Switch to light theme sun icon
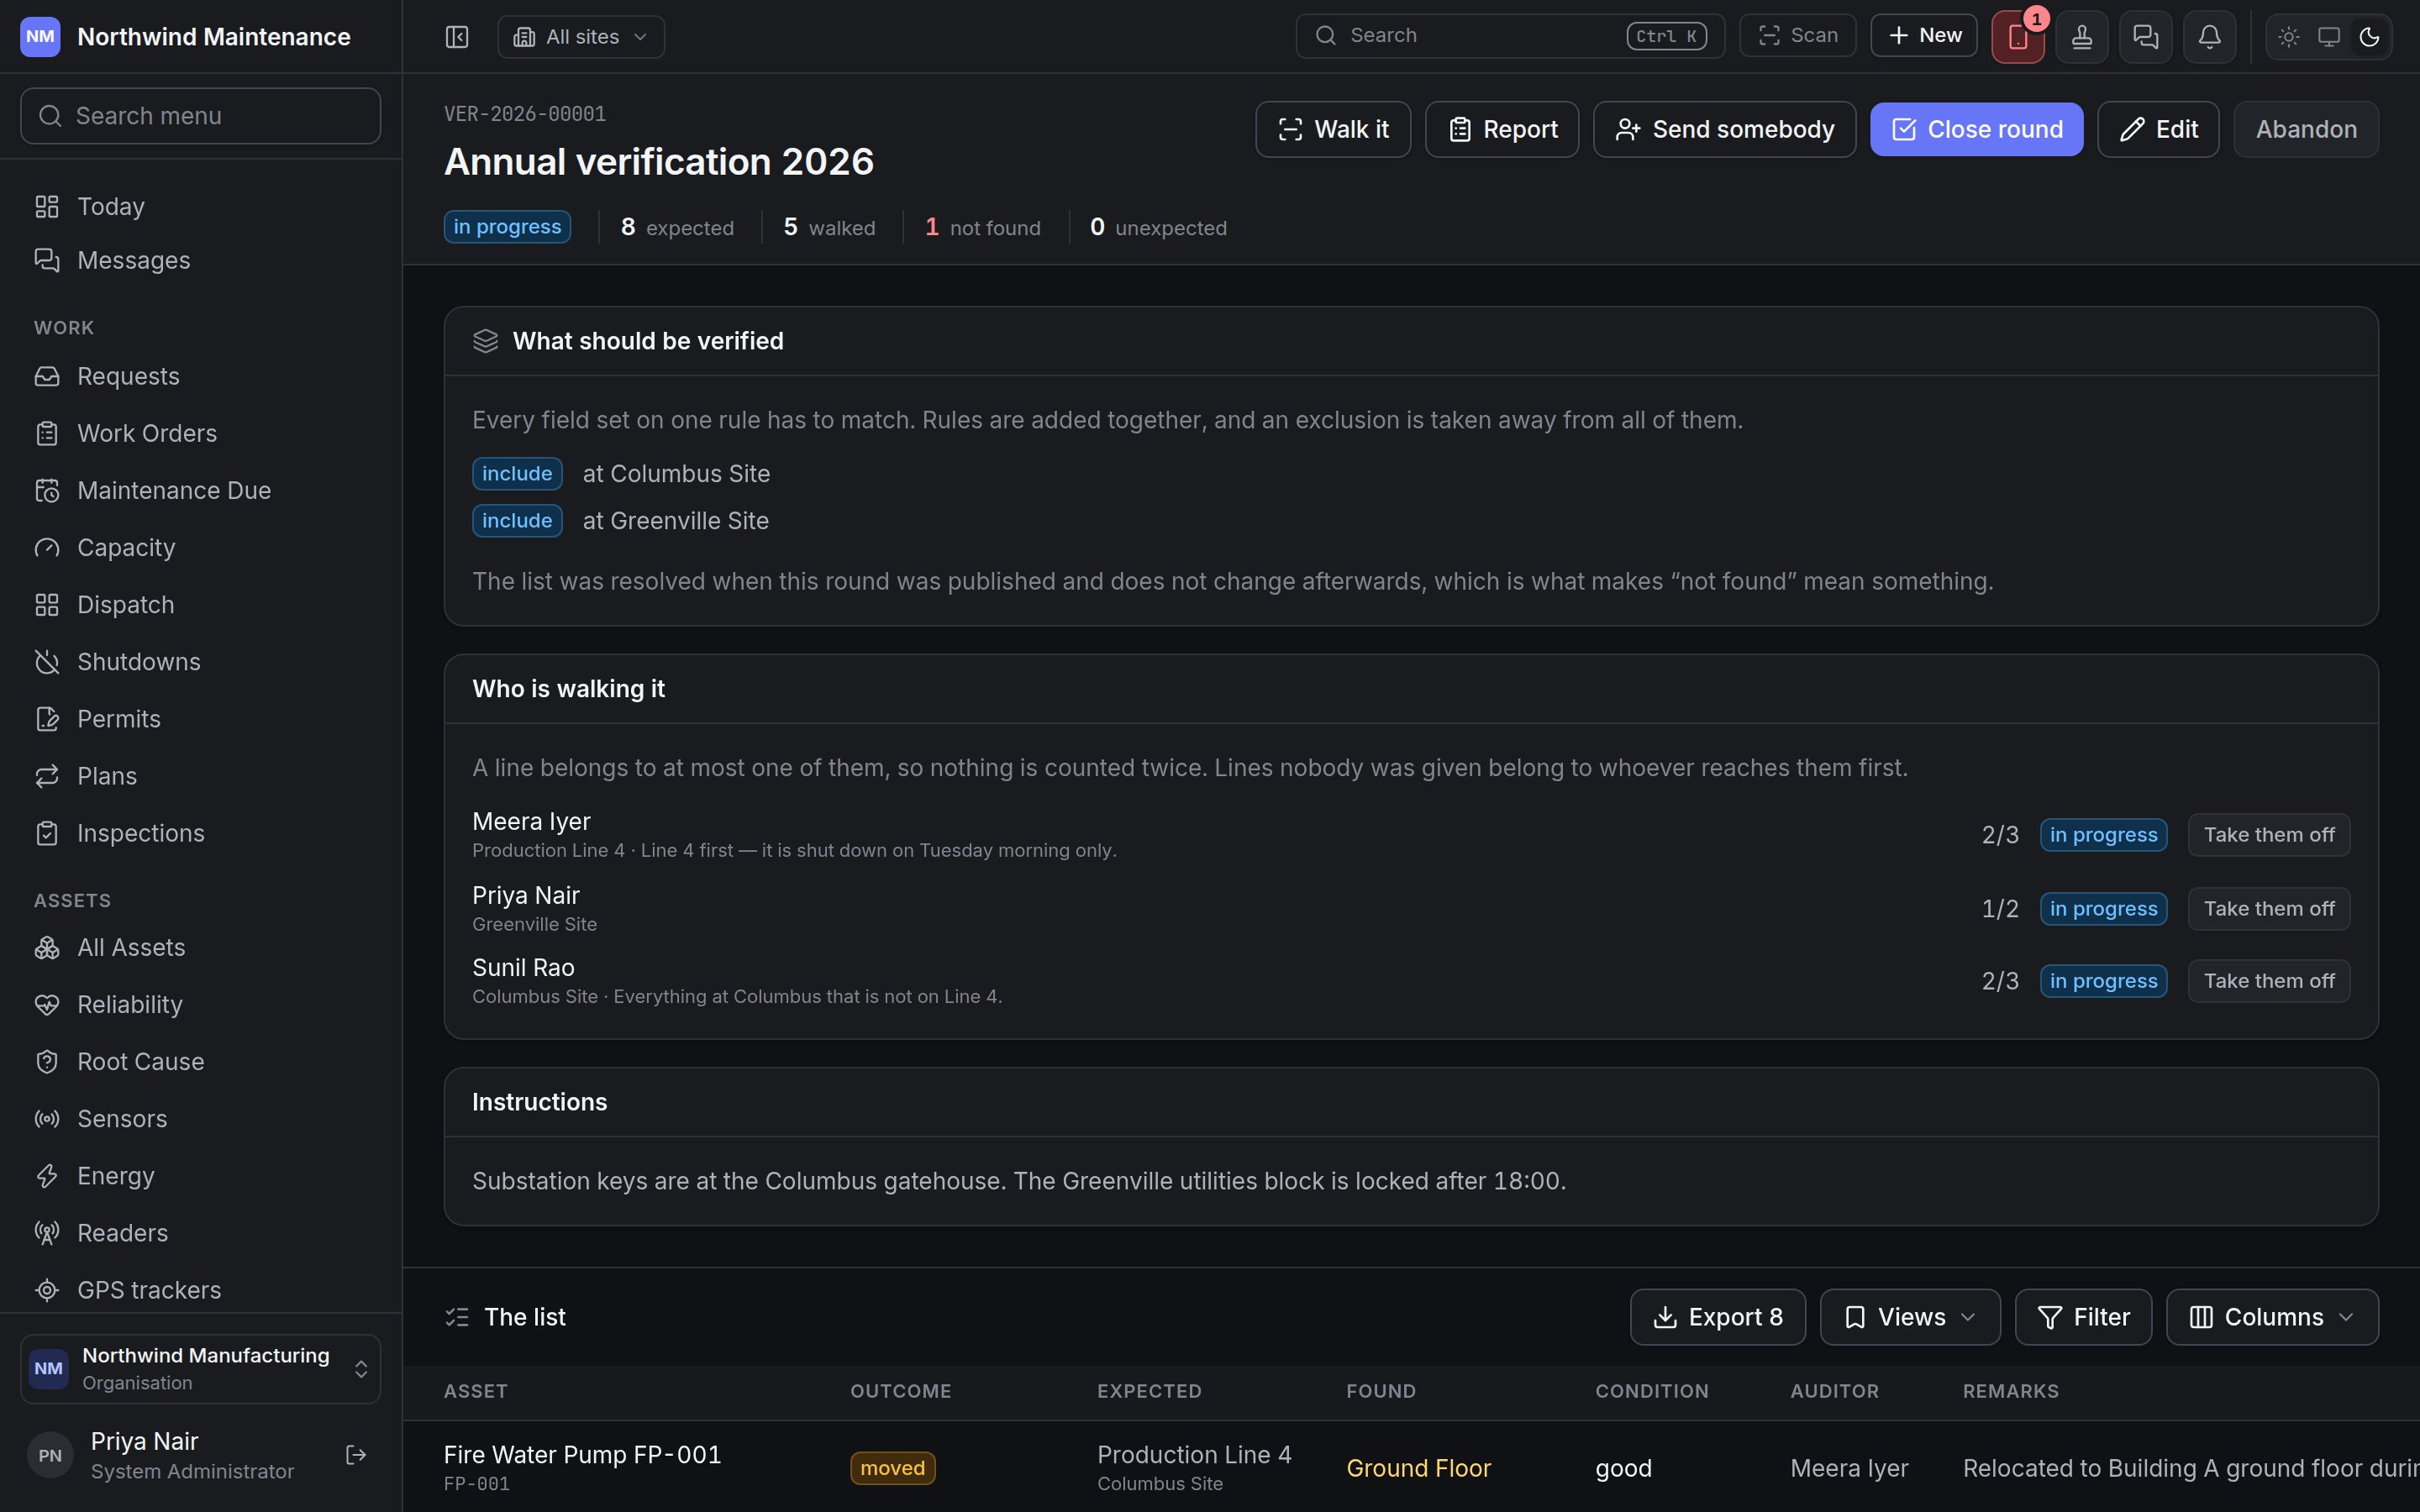The image size is (2420, 1512). coord(2289,37)
